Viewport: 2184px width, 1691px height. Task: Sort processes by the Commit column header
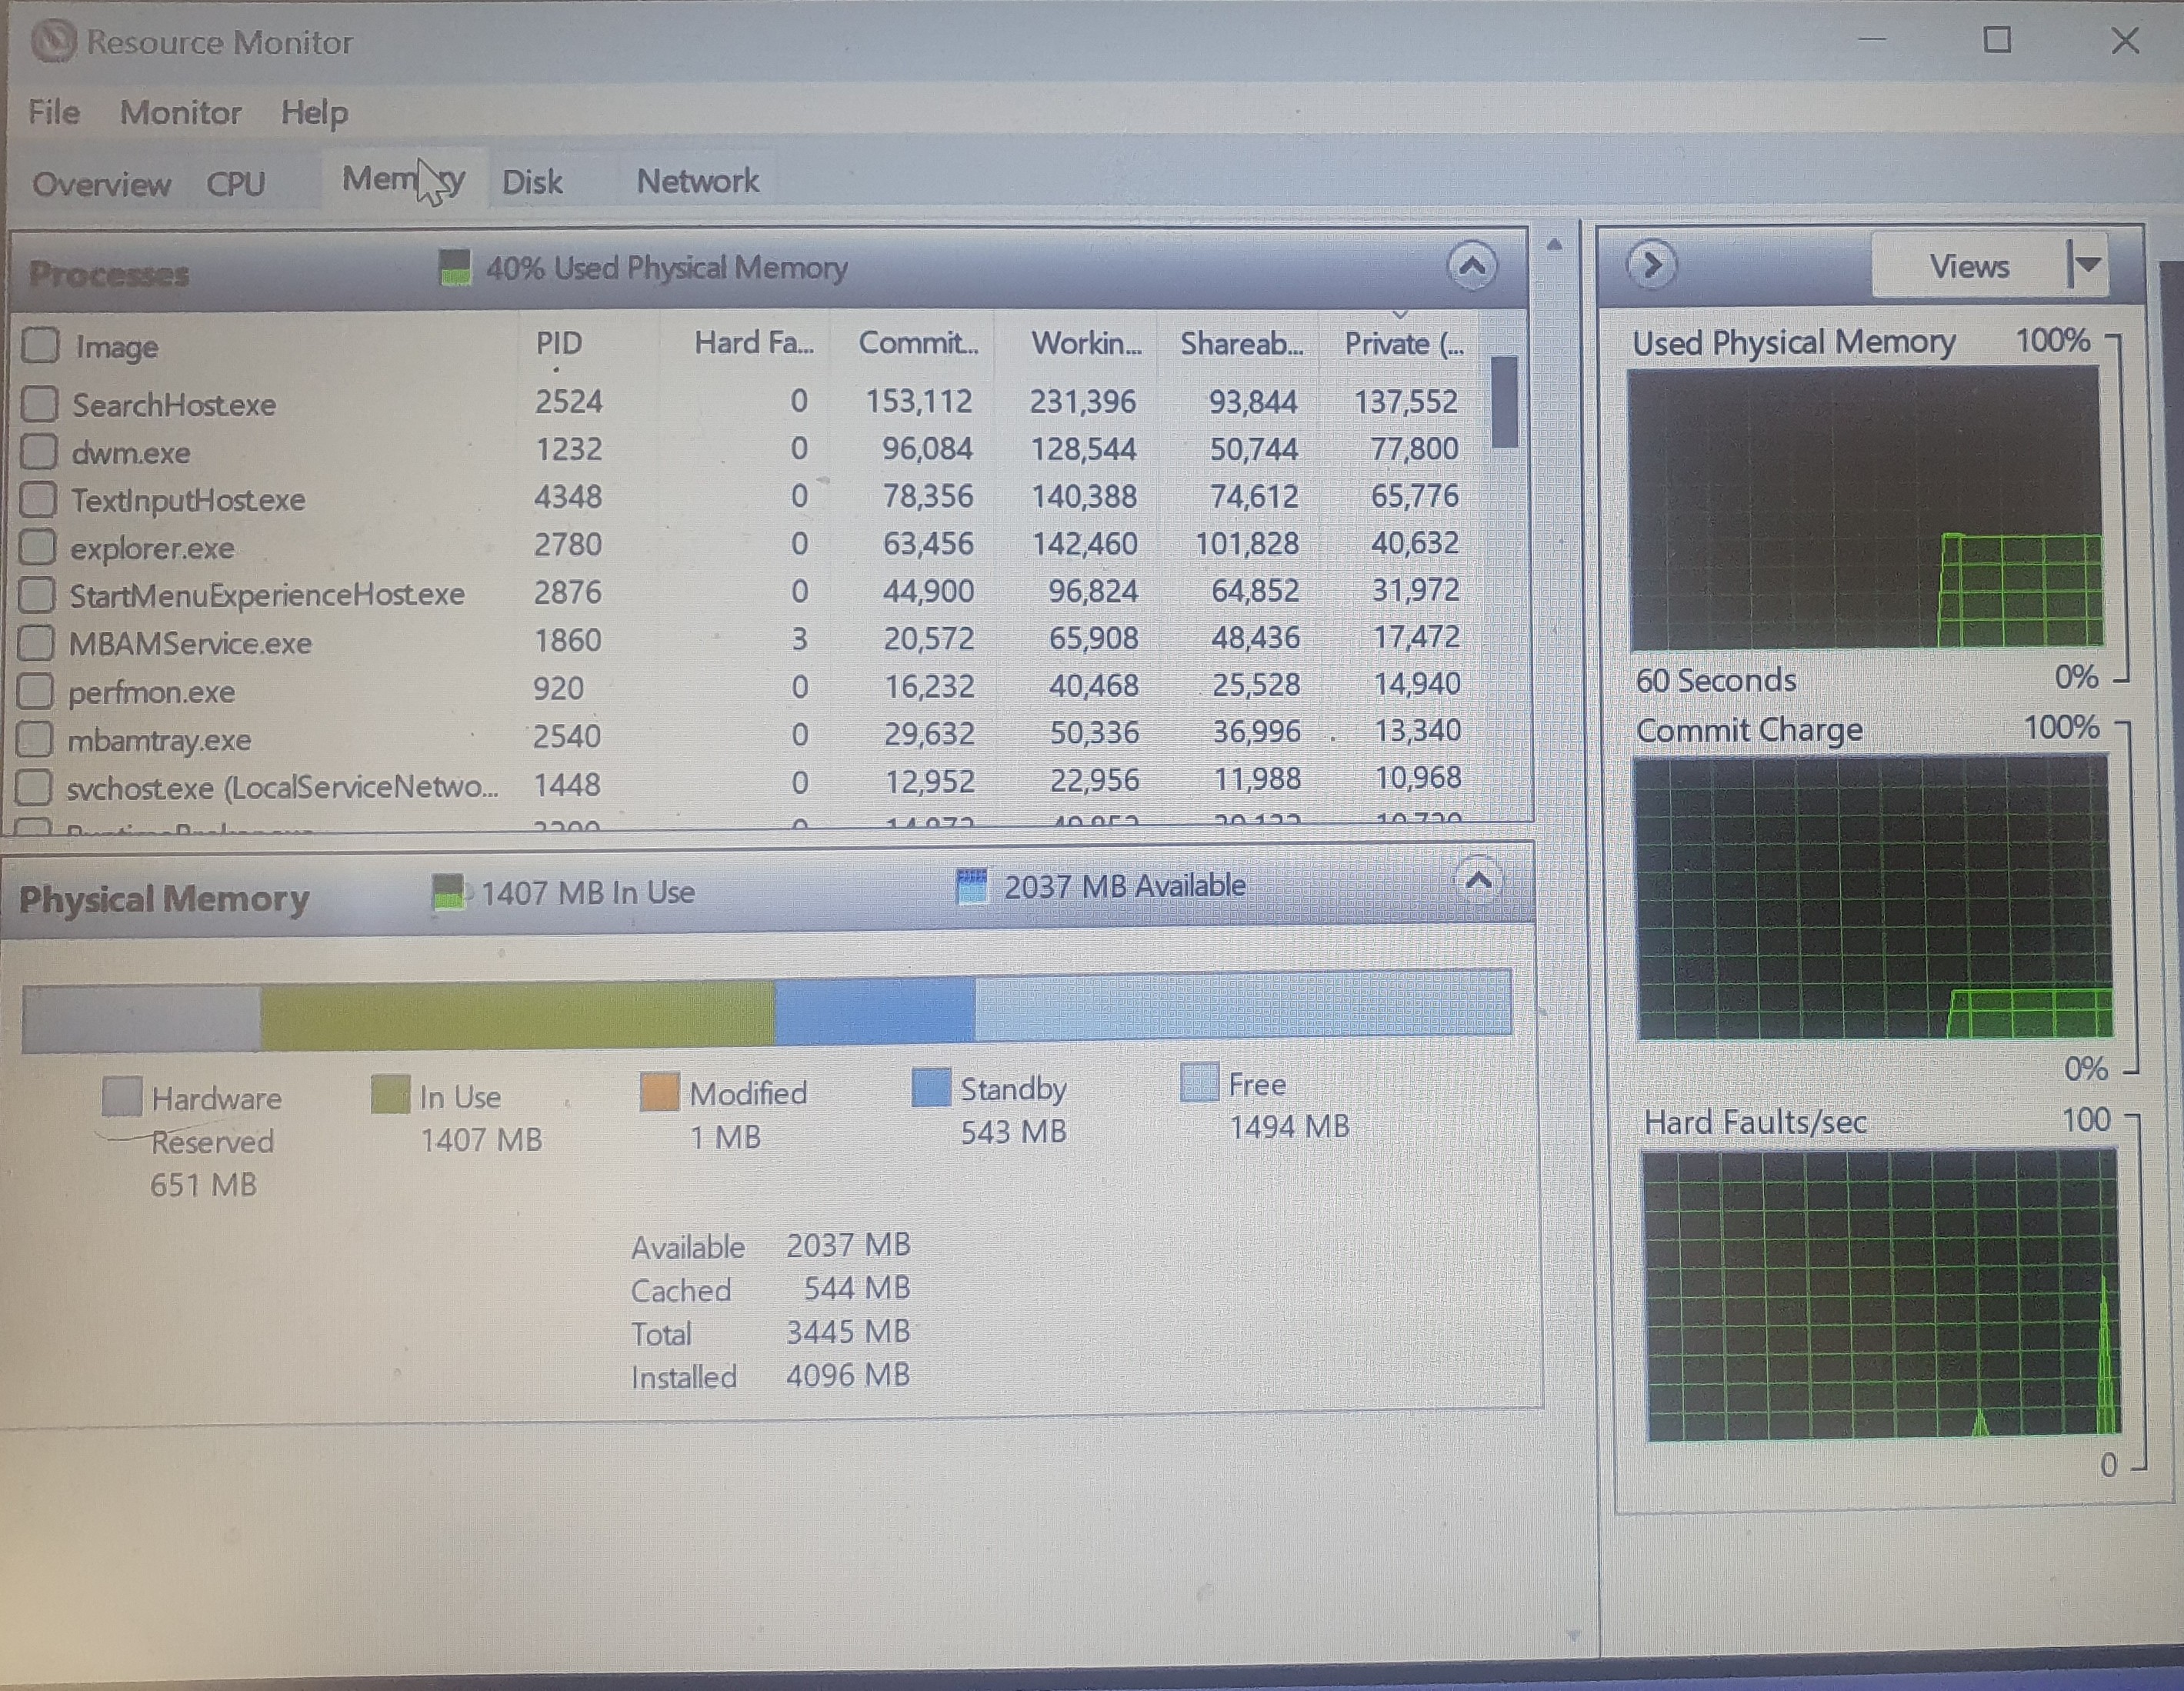pyautogui.click(x=917, y=344)
